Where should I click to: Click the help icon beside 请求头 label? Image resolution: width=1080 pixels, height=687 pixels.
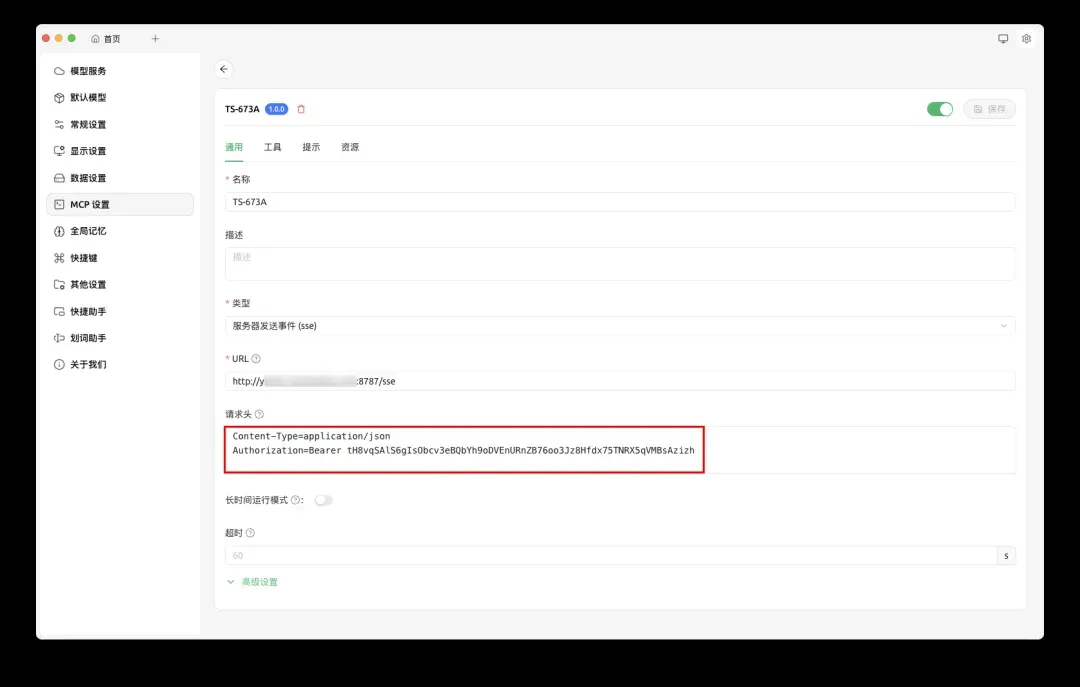pyautogui.click(x=260, y=414)
